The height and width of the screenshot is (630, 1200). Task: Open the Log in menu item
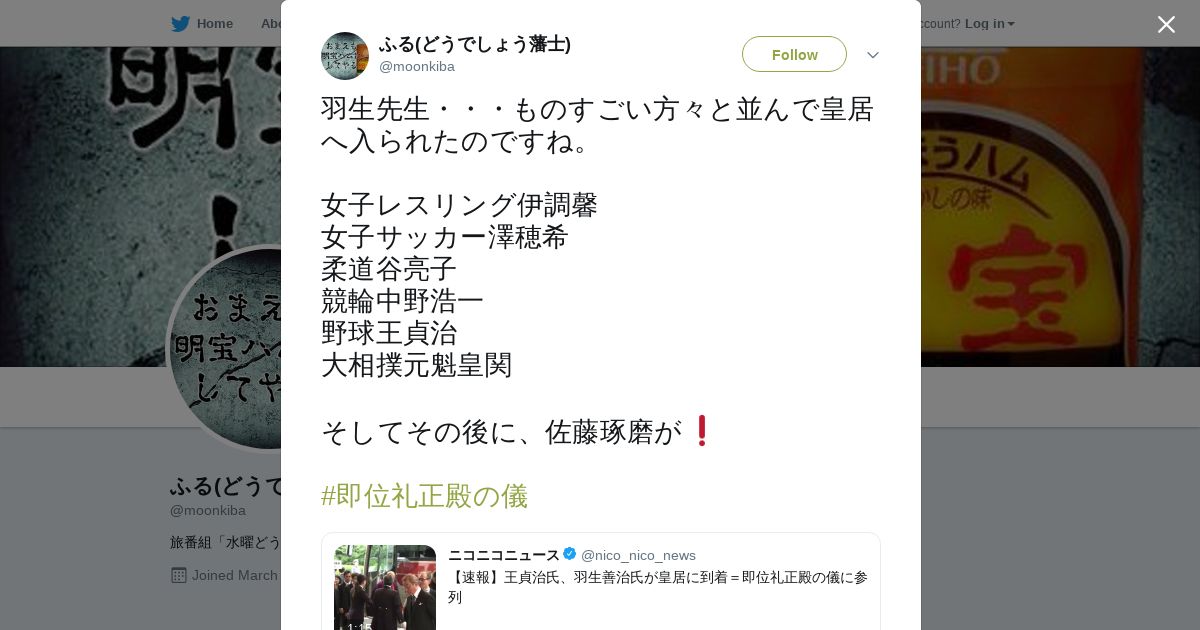click(985, 24)
